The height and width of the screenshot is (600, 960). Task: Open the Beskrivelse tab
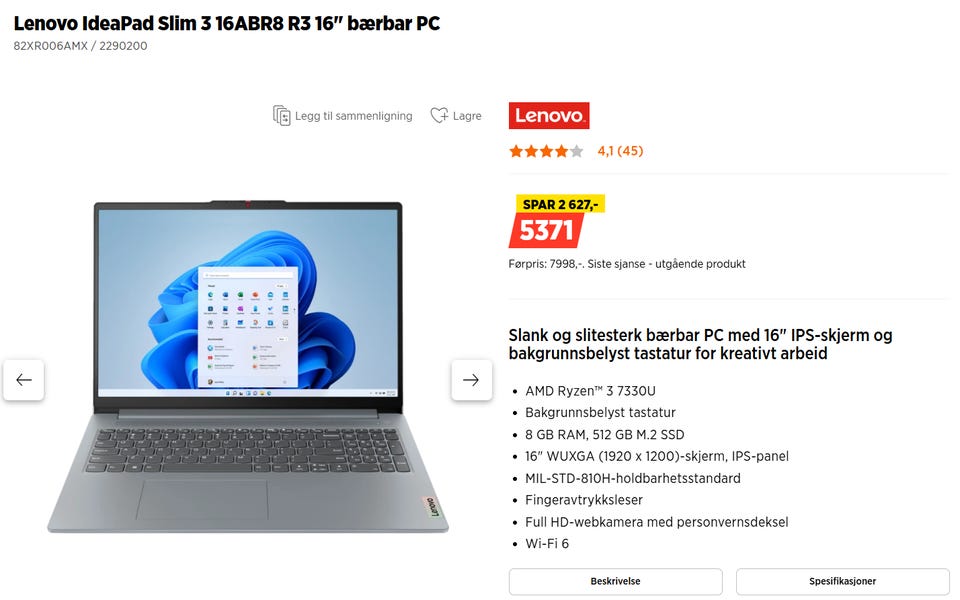615,581
